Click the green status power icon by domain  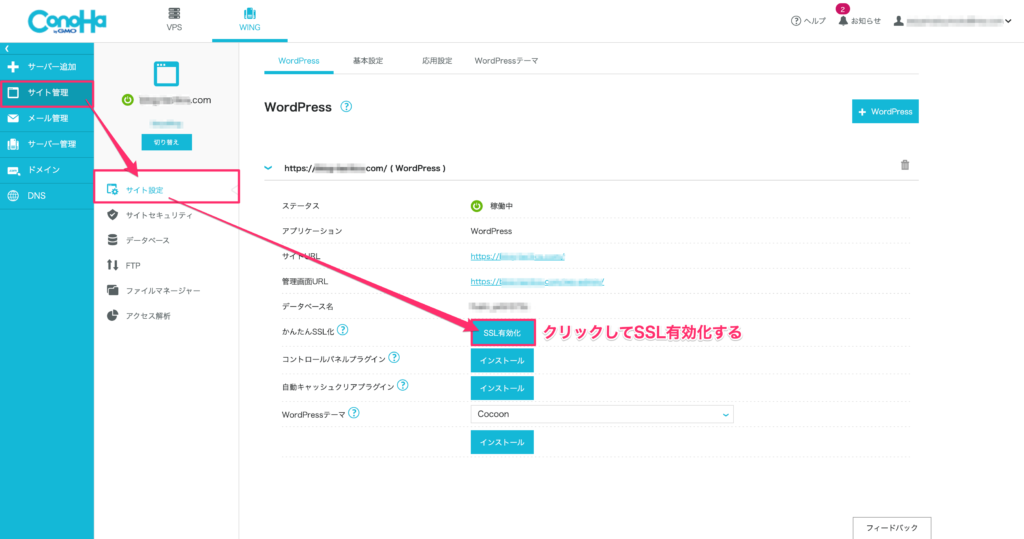[x=127, y=100]
